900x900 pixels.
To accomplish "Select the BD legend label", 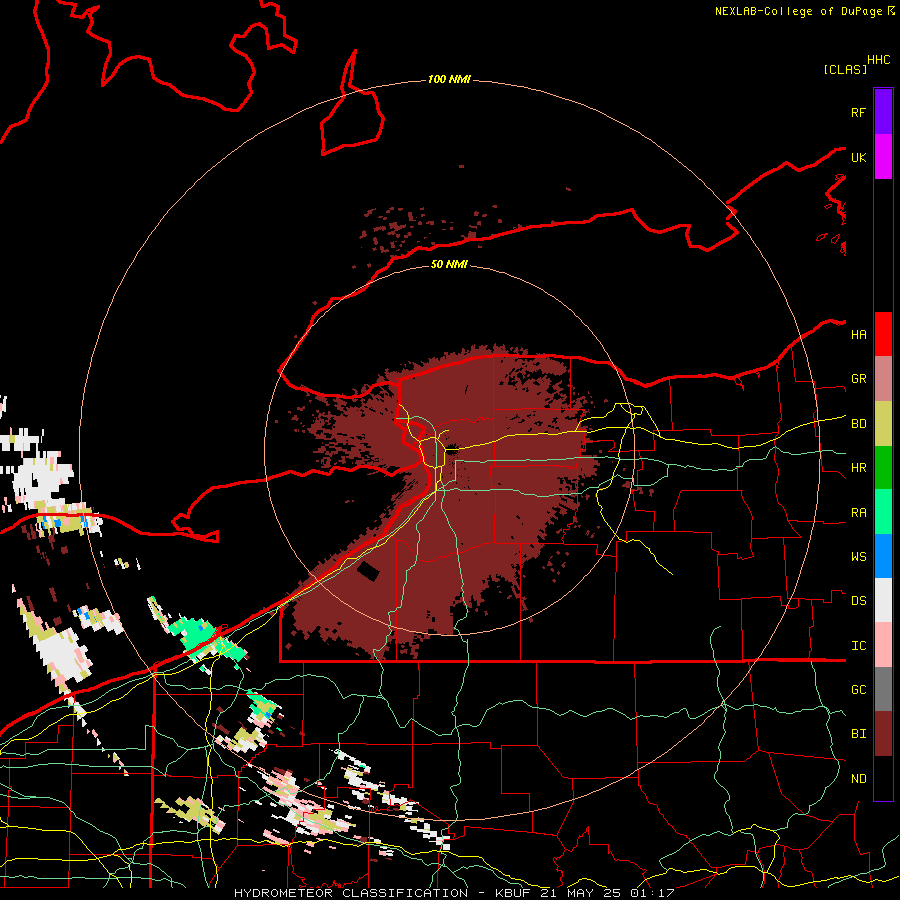I will click(x=858, y=424).
